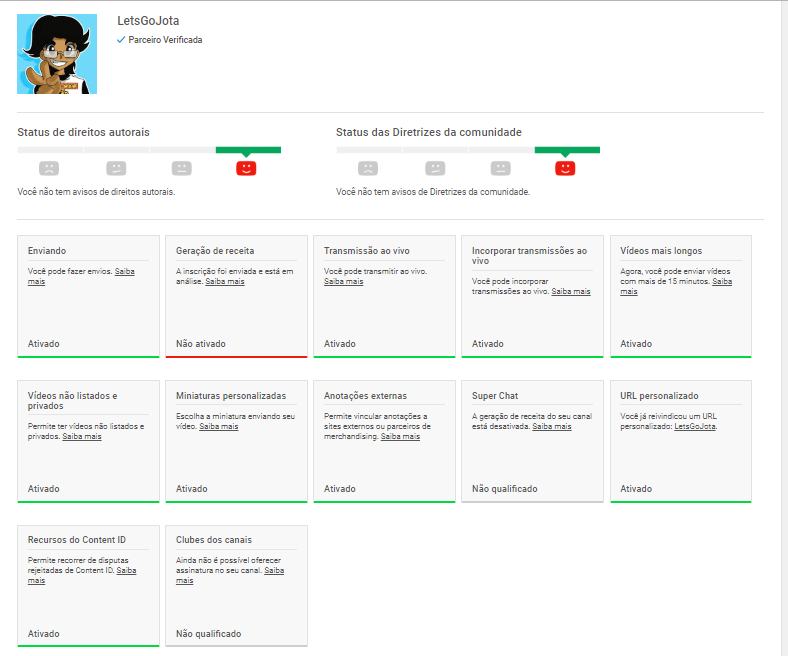Click 'Você não tem avisos de direitos autorais' text
This screenshot has height=656, width=788.
96,192
